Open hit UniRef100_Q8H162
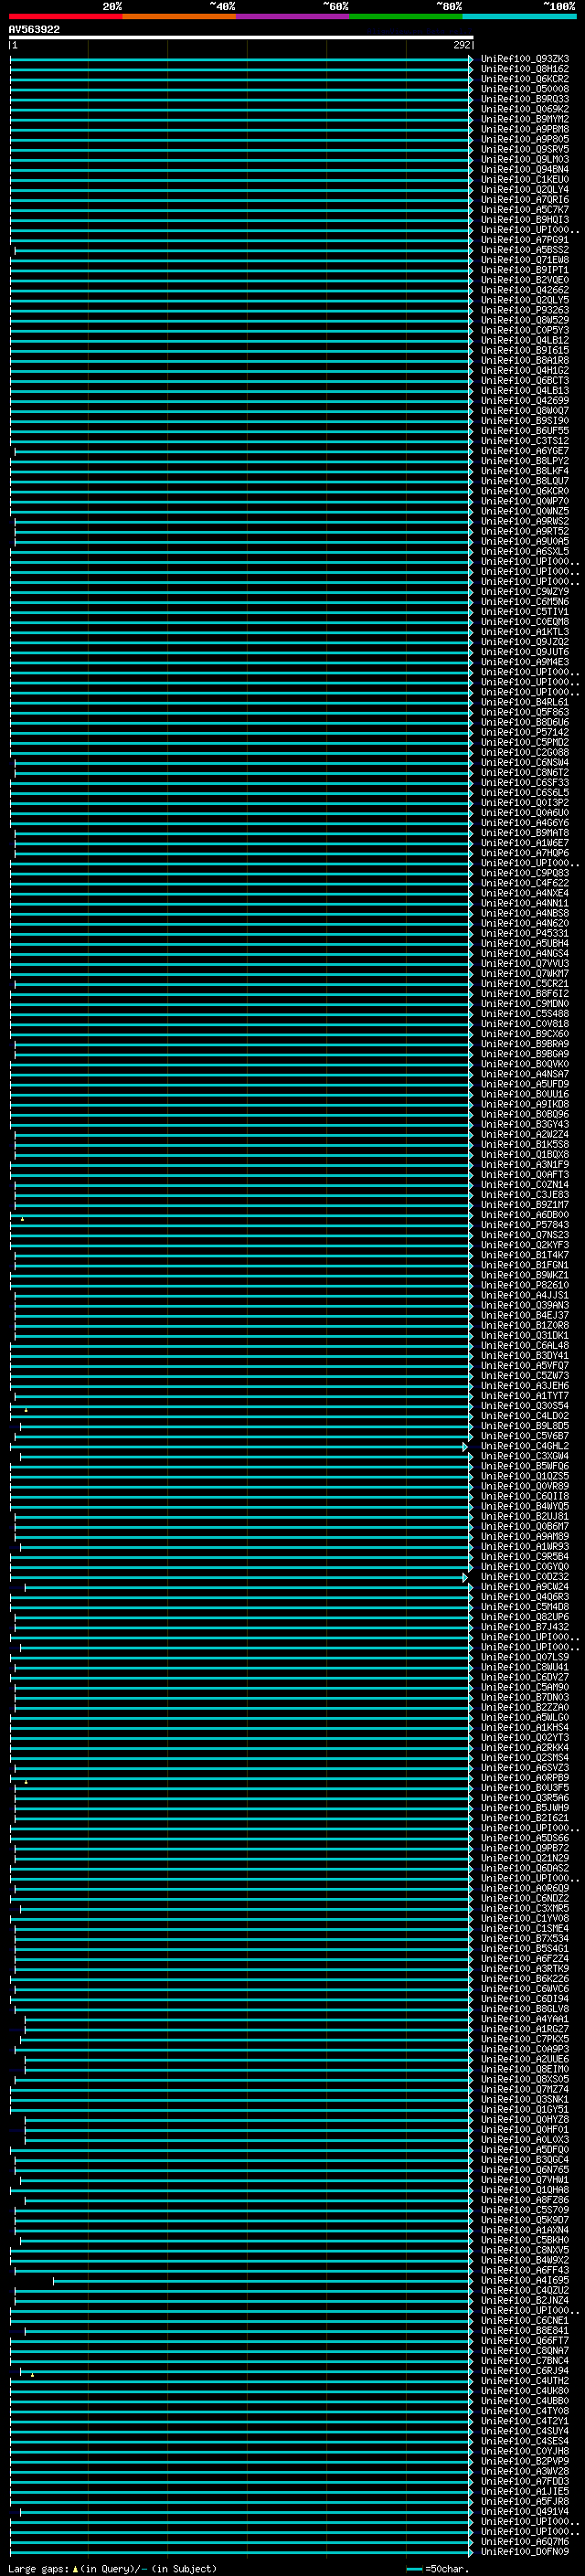 [525, 69]
